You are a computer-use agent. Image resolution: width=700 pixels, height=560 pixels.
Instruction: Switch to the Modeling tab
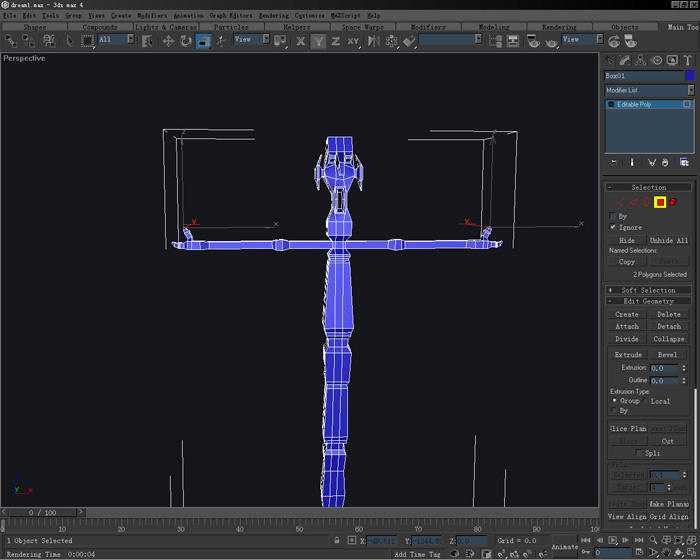494,27
